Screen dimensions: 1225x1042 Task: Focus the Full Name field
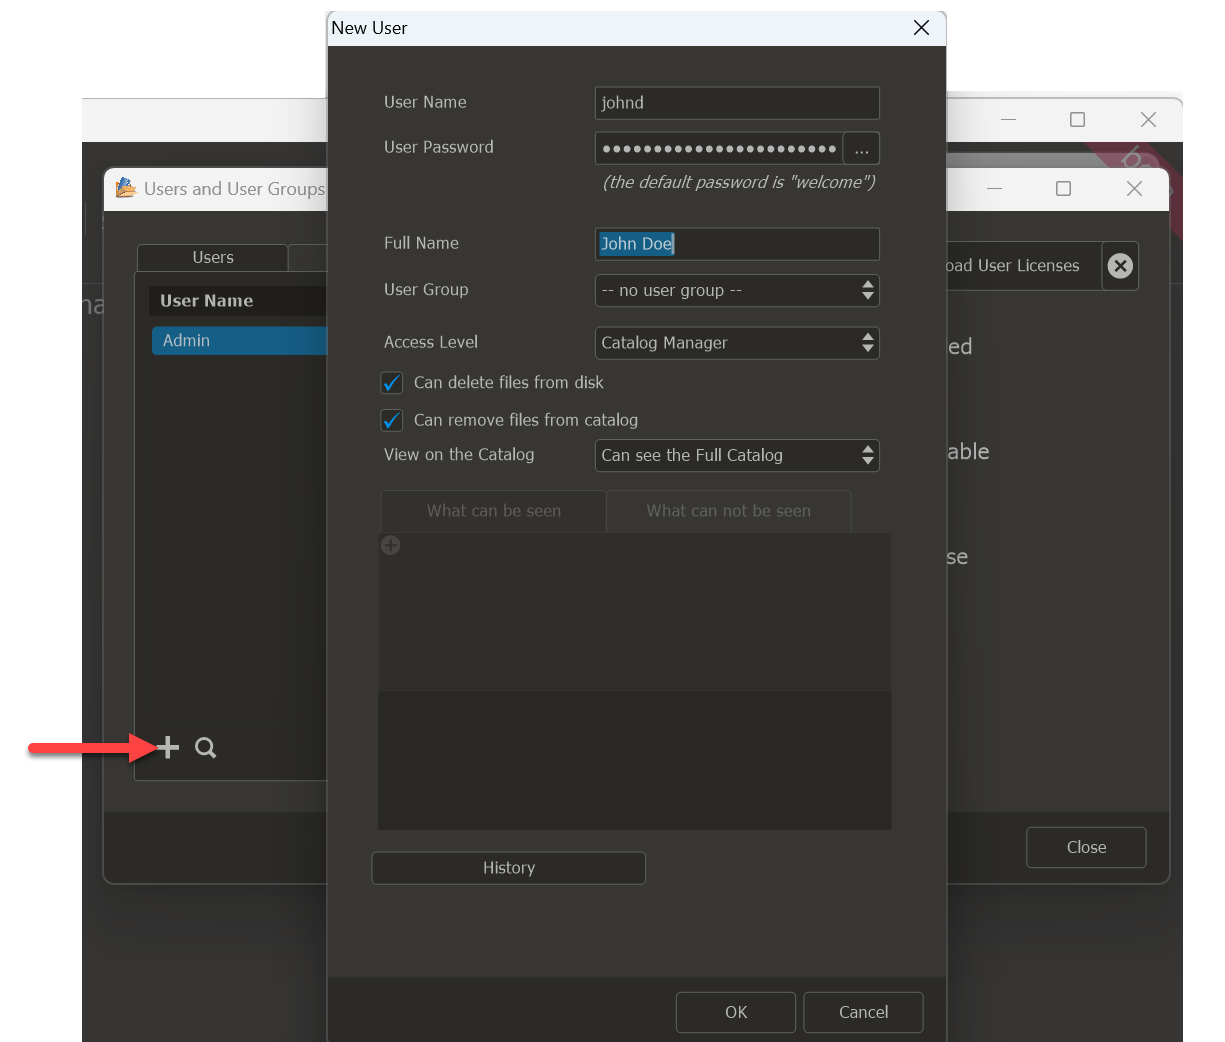[x=737, y=244]
